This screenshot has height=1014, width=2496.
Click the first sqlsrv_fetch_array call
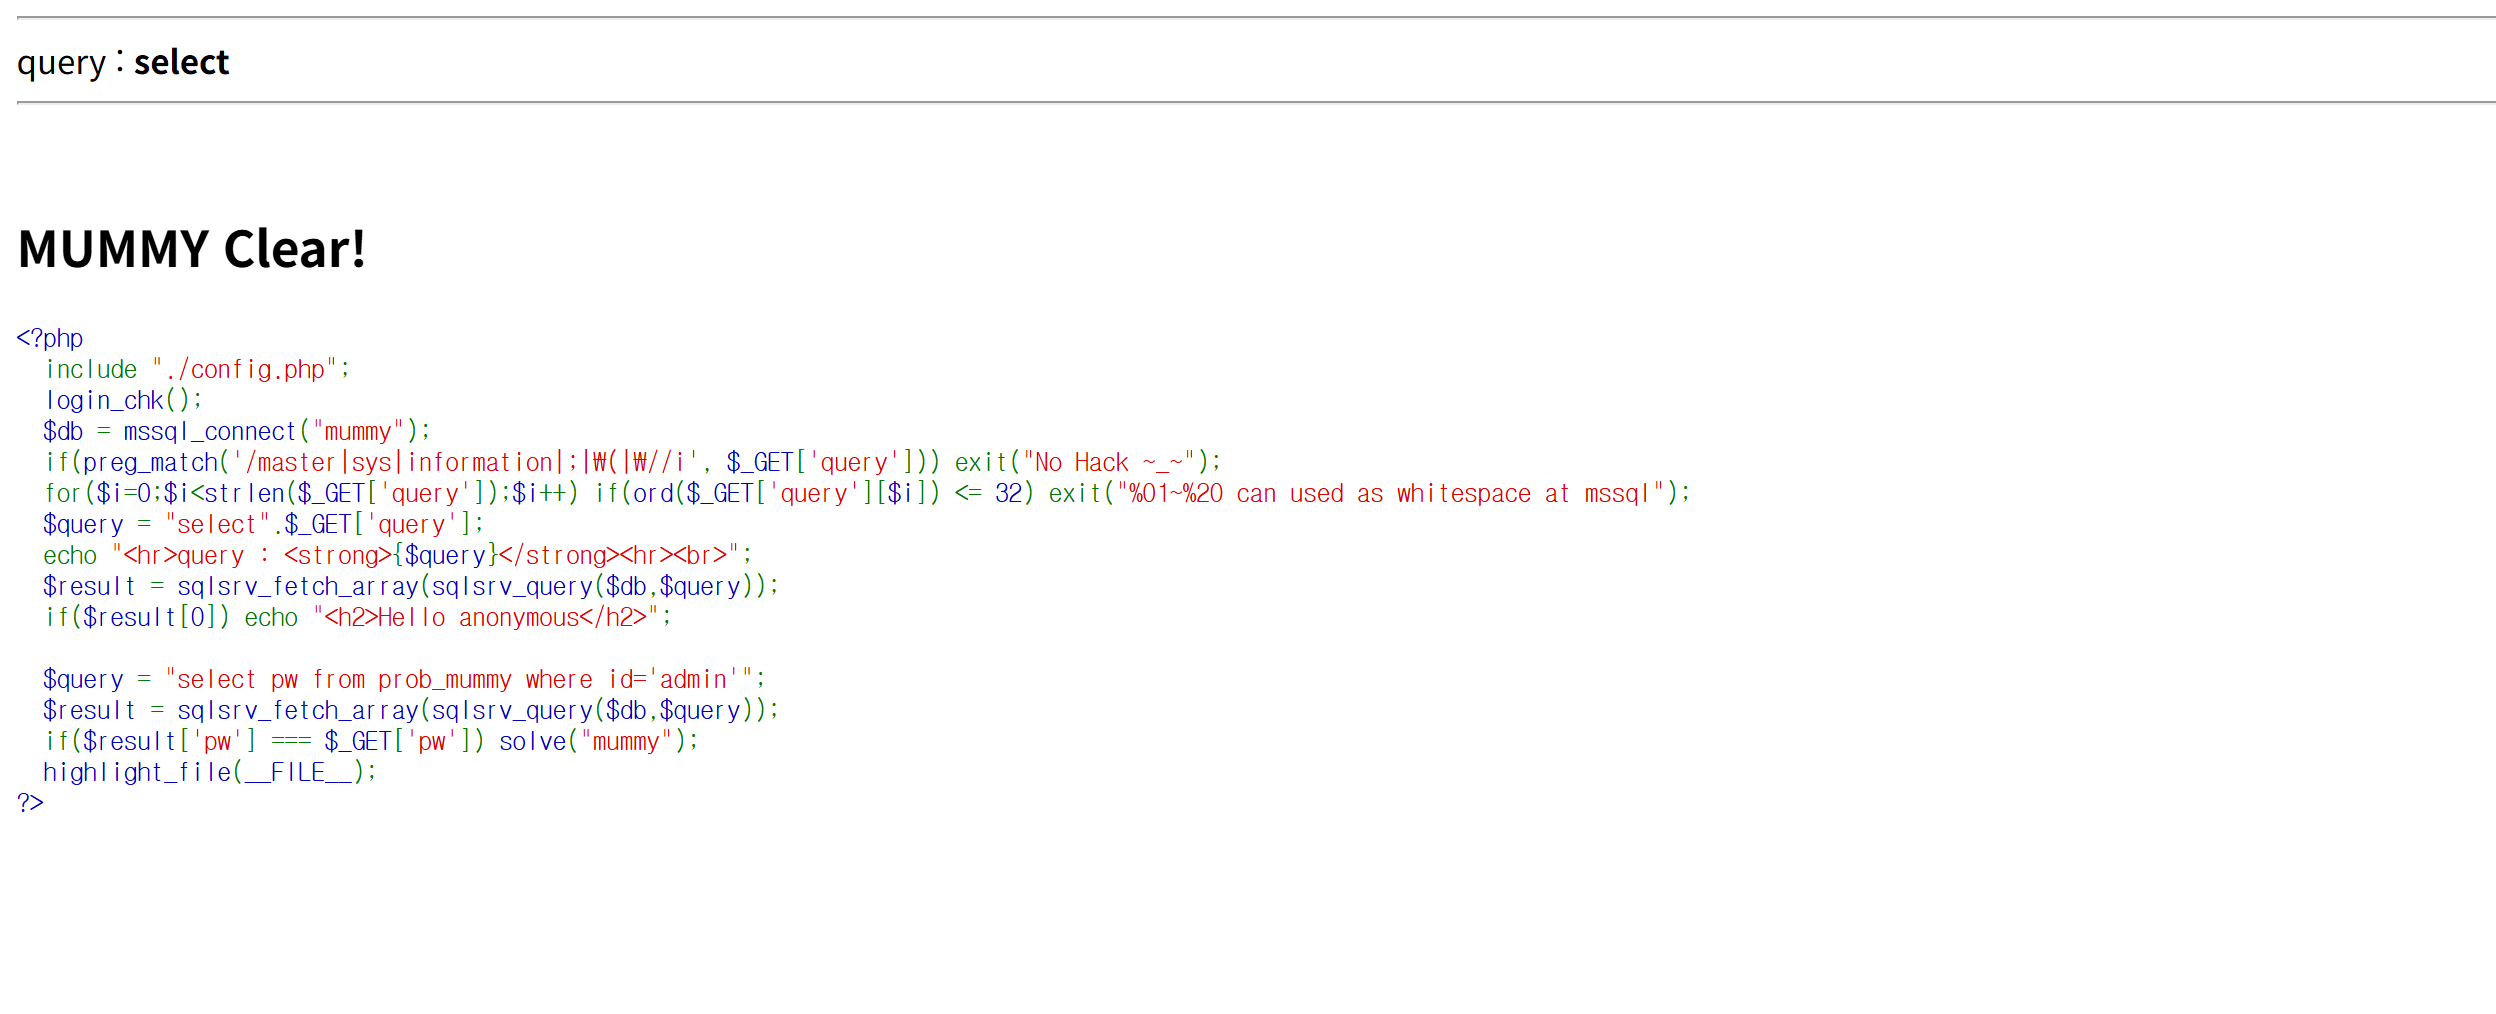[x=297, y=587]
